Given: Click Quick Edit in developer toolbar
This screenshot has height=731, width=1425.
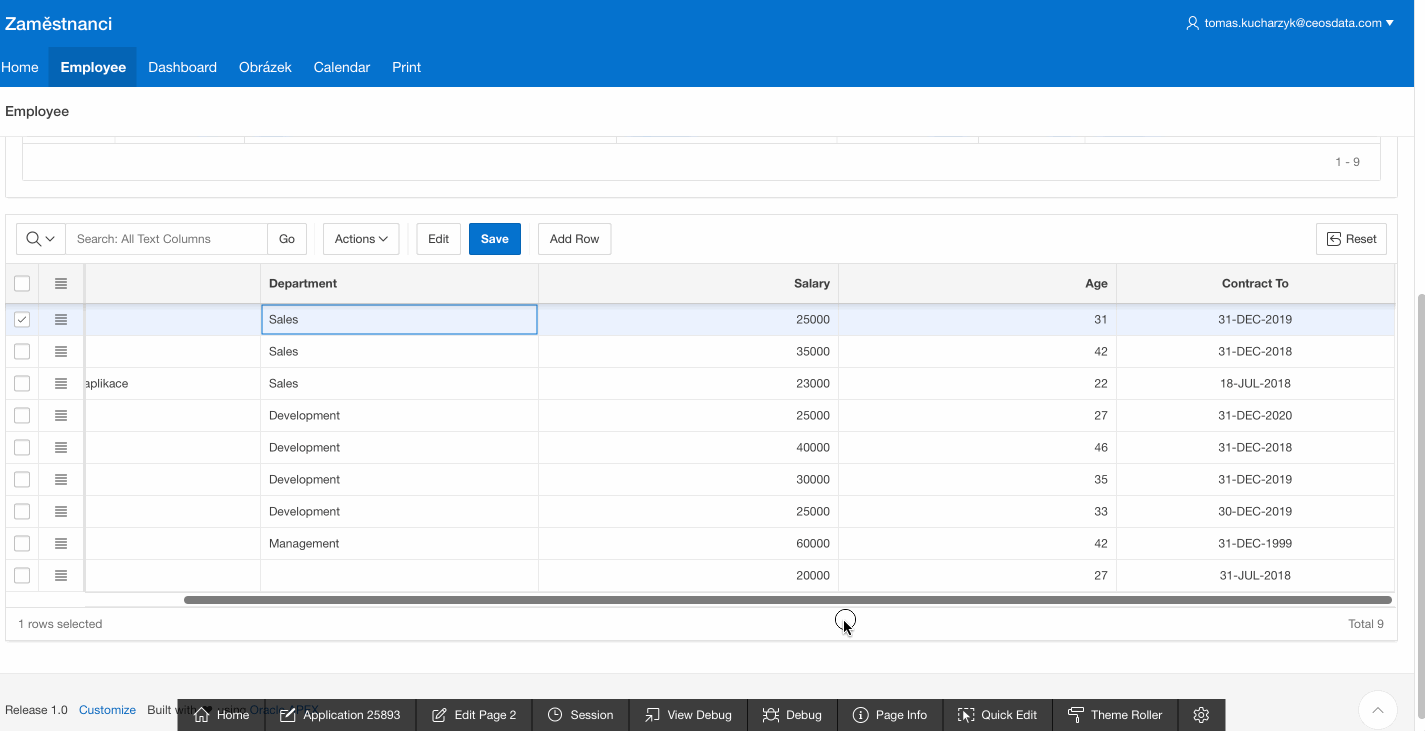Looking at the screenshot, I should click(x=997, y=715).
